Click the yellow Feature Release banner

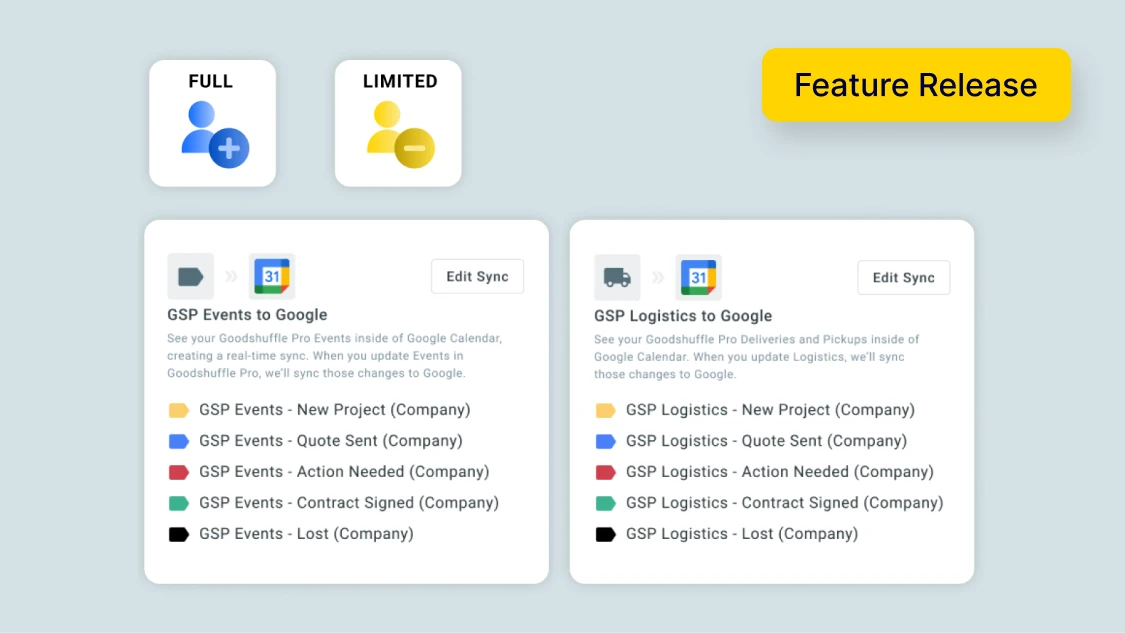[916, 85]
